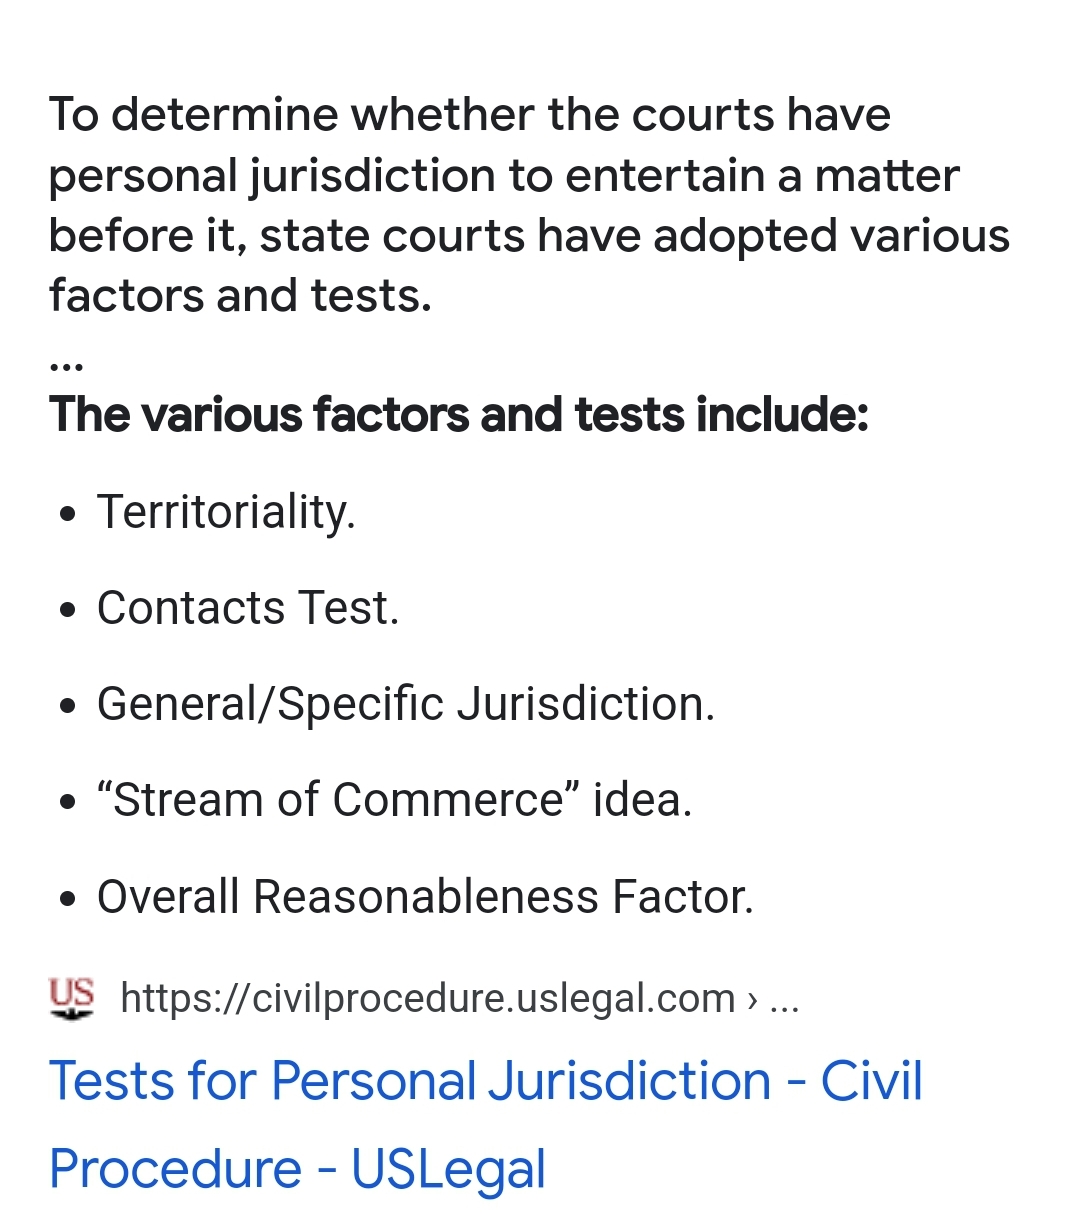Click the Stream of Commerce idea item

pyautogui.click(x=394, y=800)
